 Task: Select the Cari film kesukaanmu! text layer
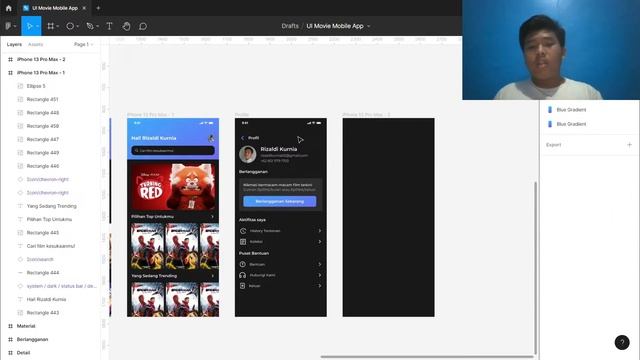coord(50,246)
